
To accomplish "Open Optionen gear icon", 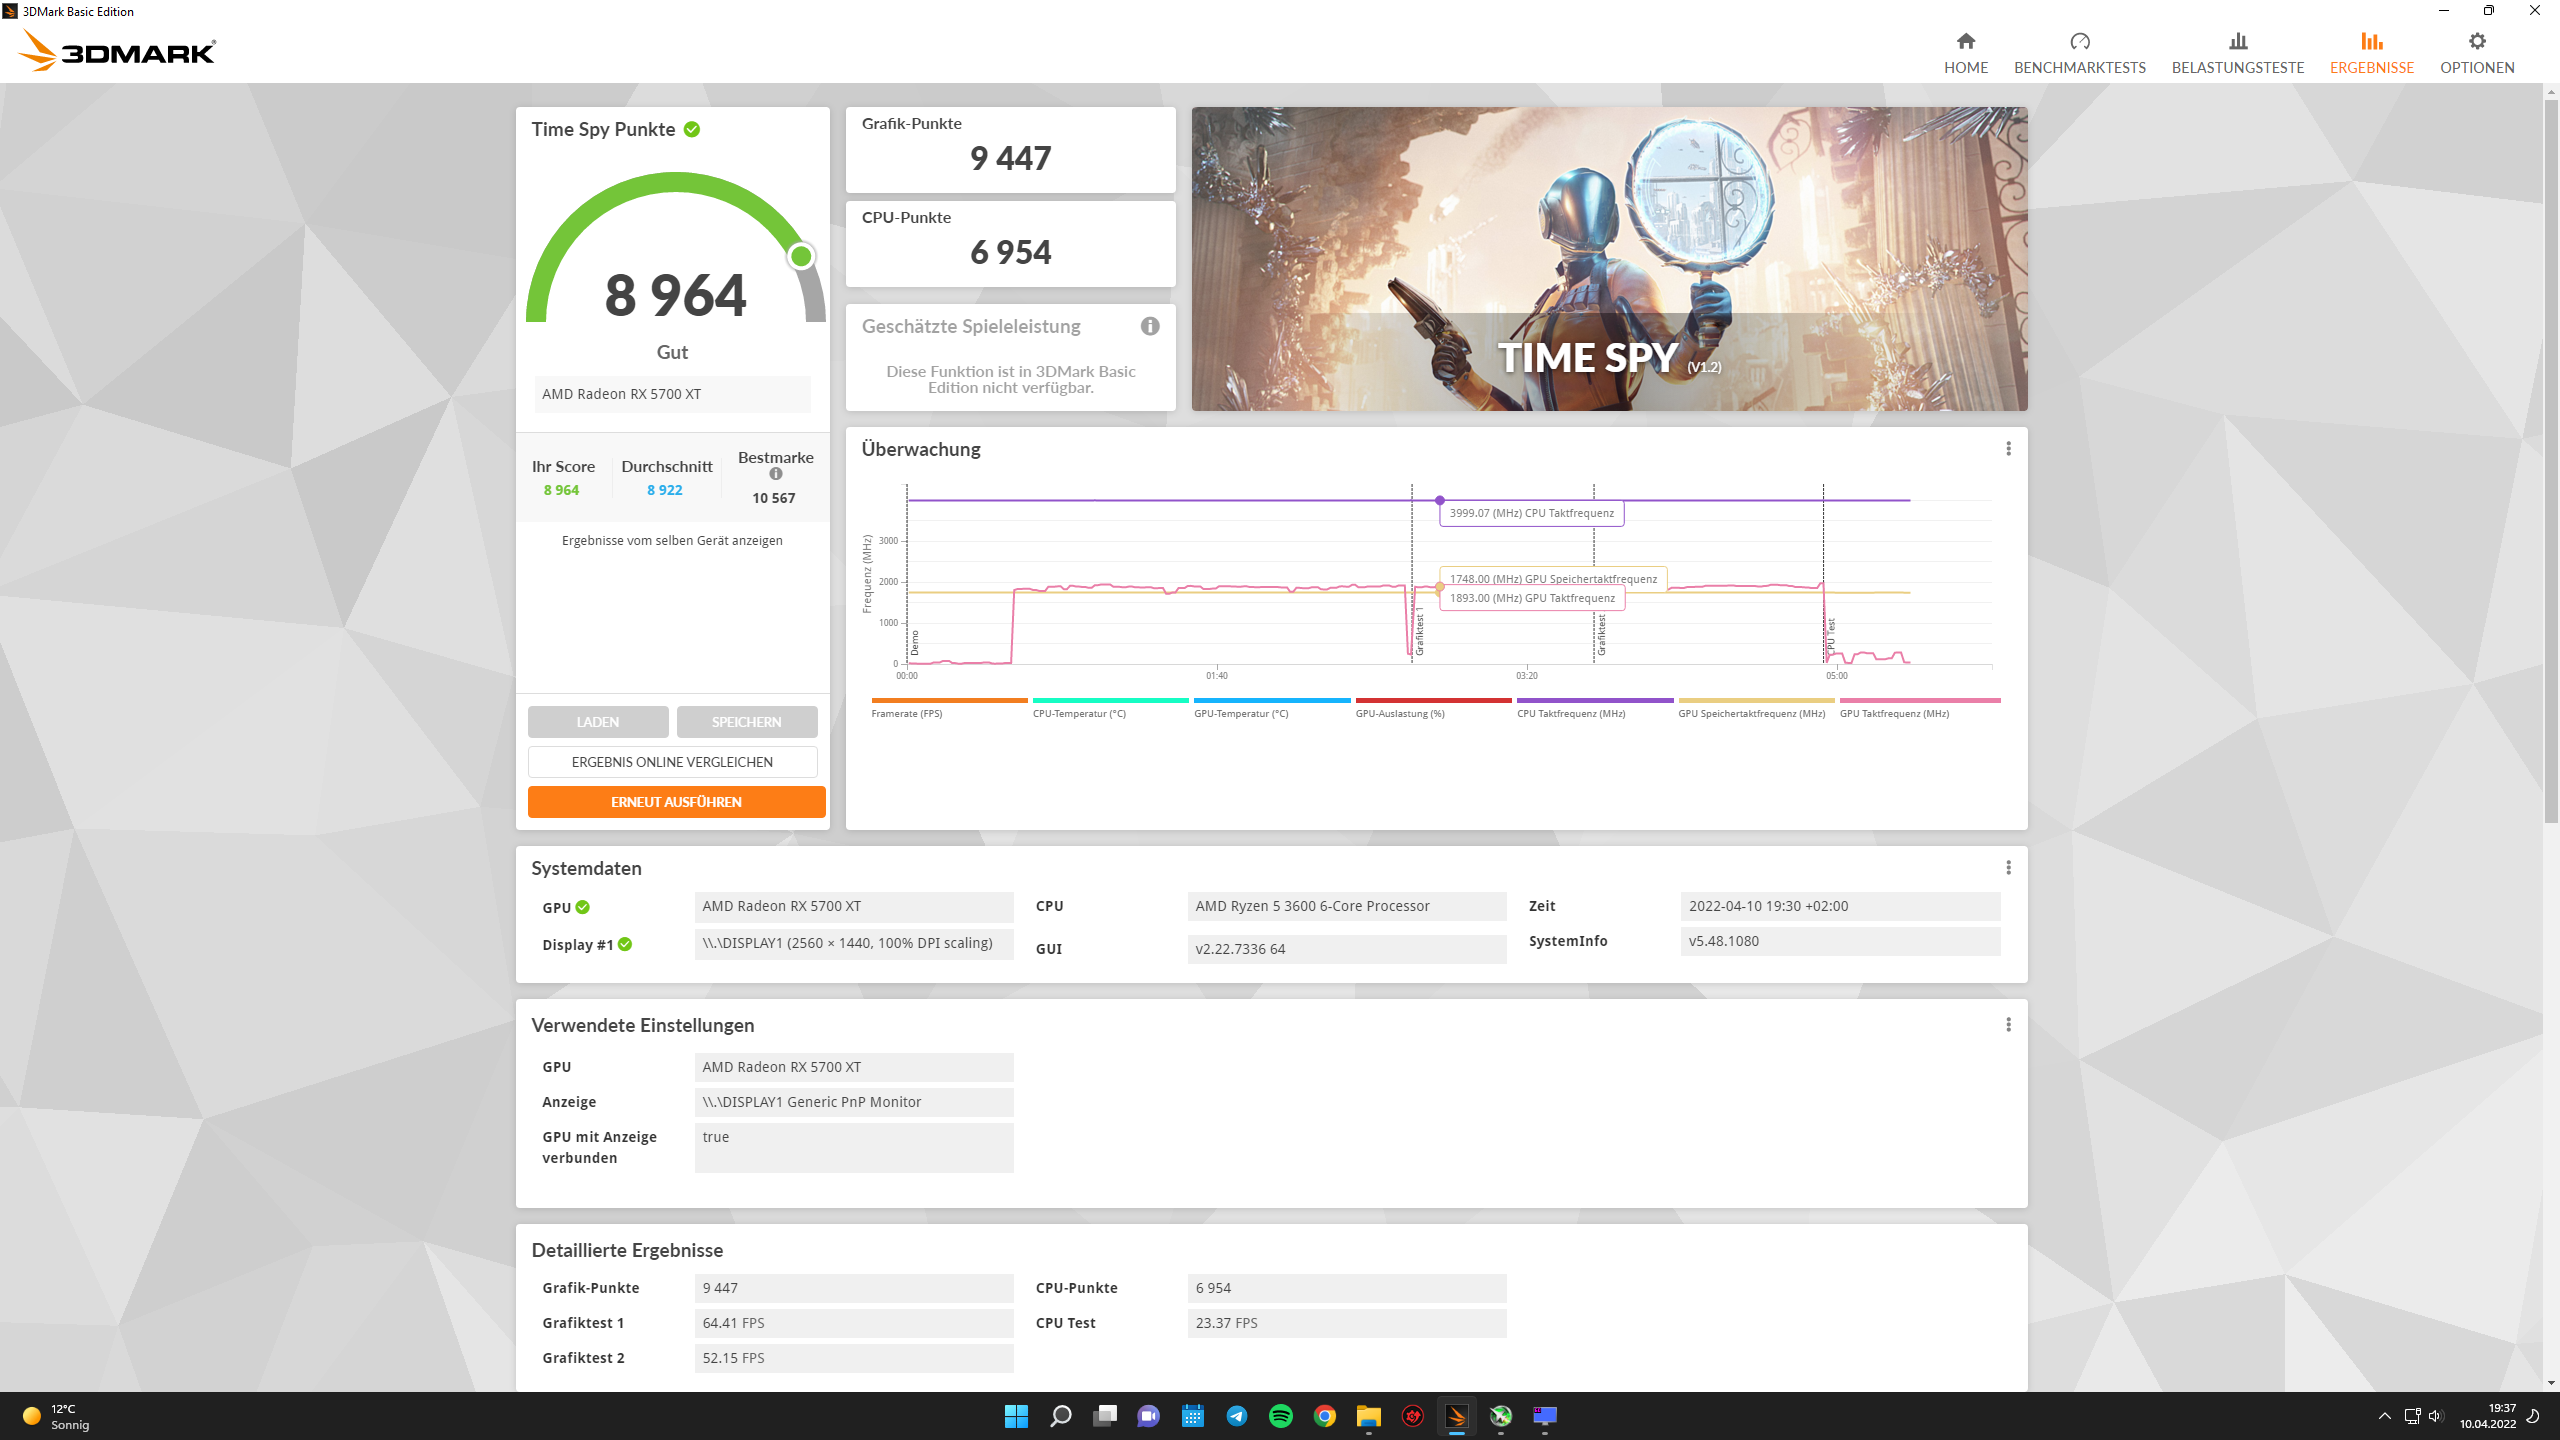I will [x=2476, y=42].
